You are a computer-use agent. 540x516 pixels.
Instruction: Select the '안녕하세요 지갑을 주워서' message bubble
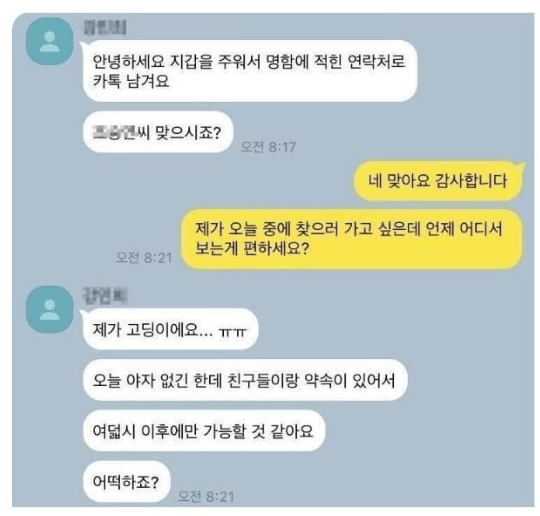250,71
